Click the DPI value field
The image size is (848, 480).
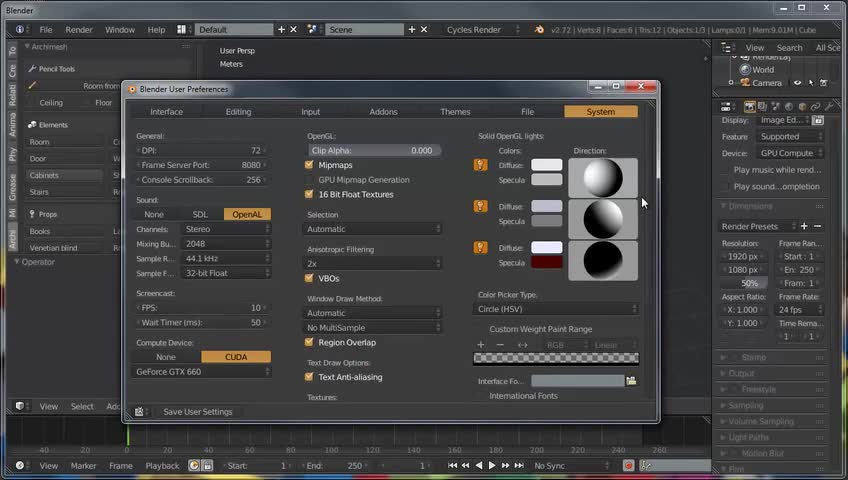(x=201, y=150)
